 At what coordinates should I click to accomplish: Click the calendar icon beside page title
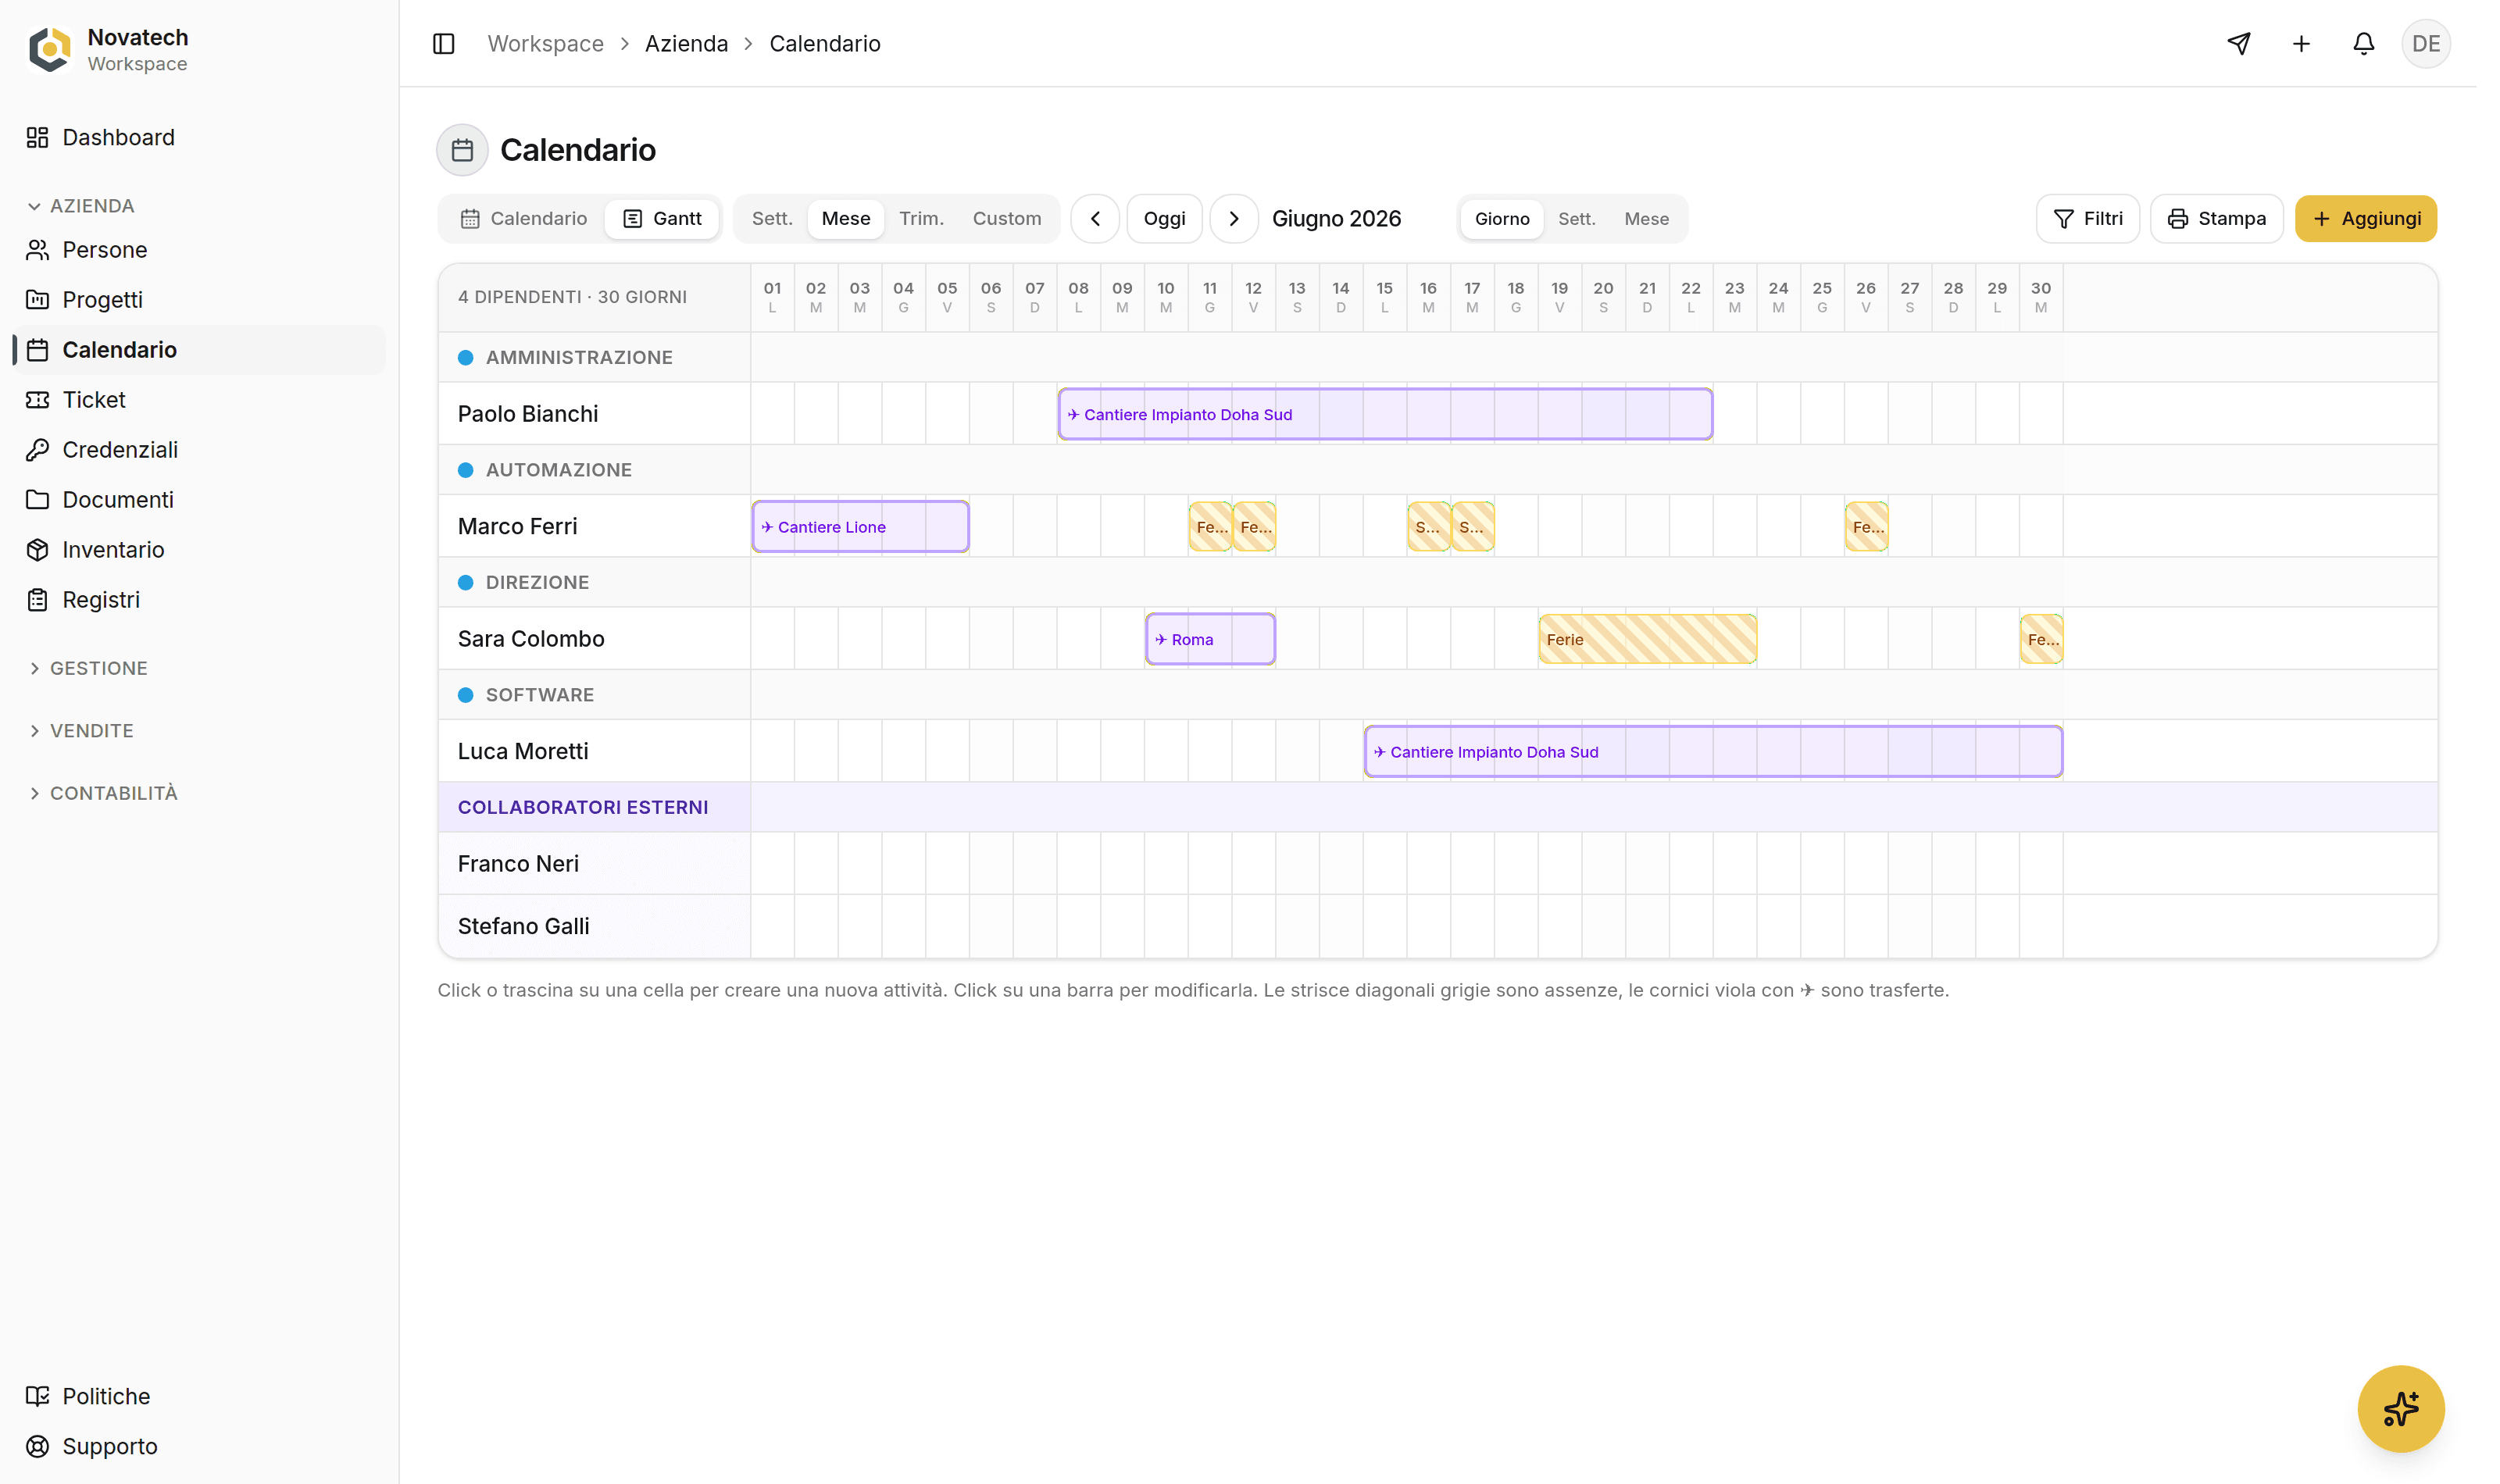(x=462, y=150)
